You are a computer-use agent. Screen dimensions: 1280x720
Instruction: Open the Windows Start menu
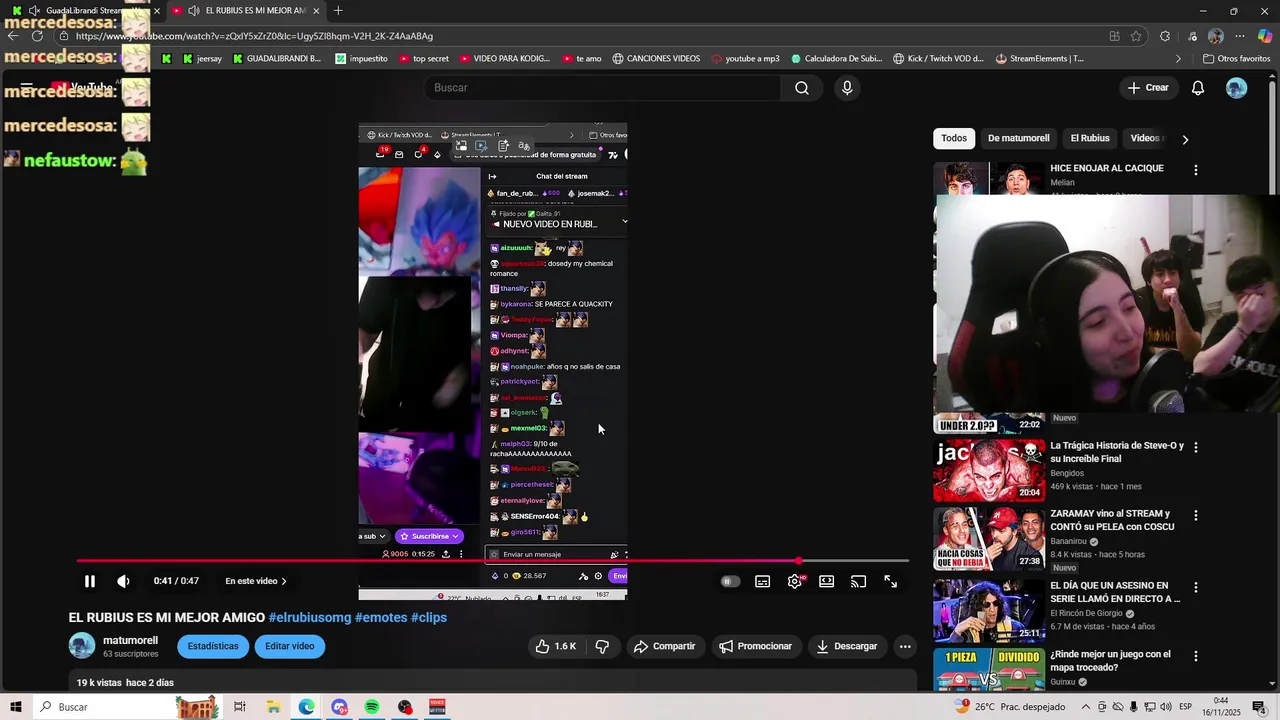[x=15, y=707]
